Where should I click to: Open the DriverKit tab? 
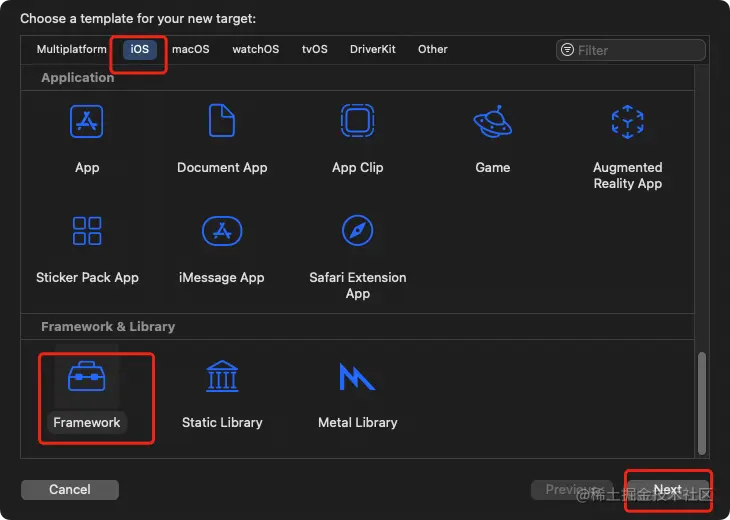coord(373,49)
